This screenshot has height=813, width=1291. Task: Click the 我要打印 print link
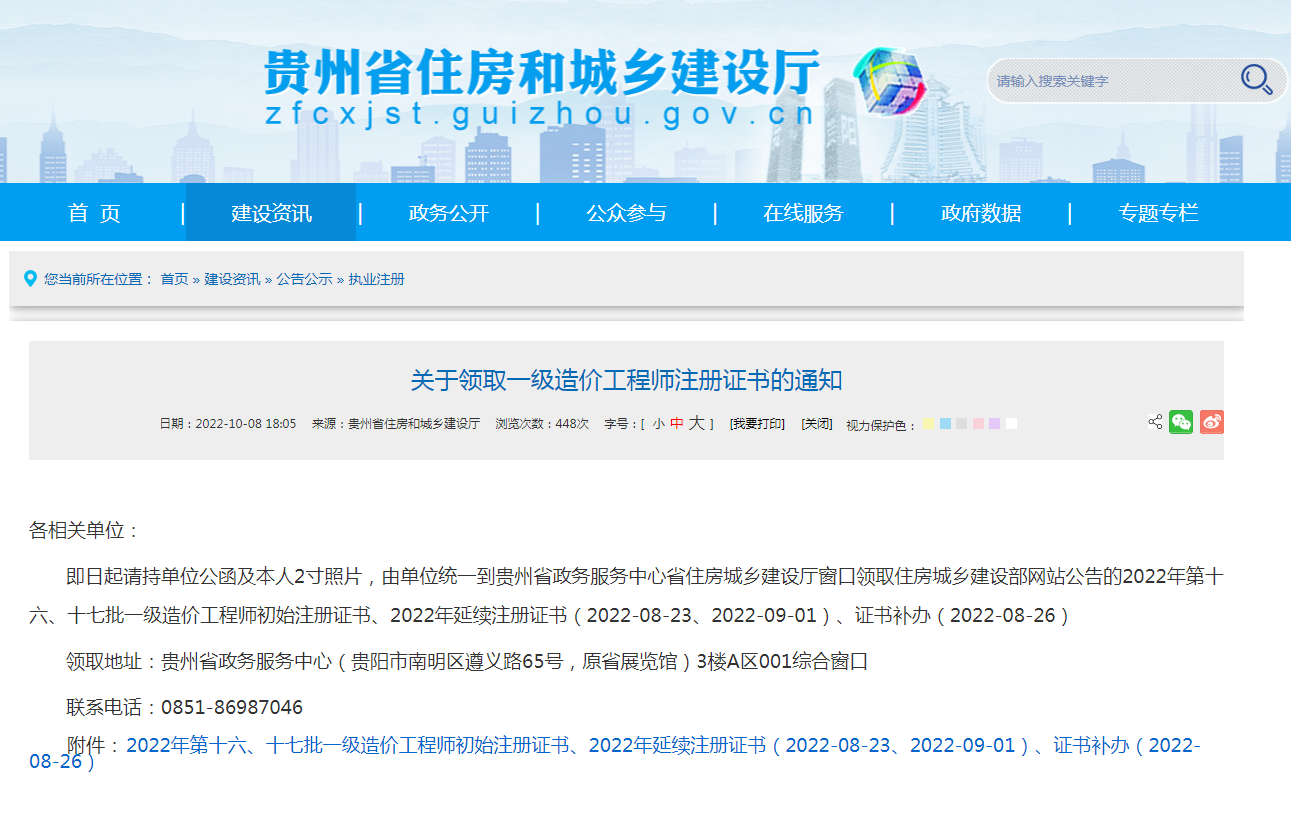(x=757, y=424)
